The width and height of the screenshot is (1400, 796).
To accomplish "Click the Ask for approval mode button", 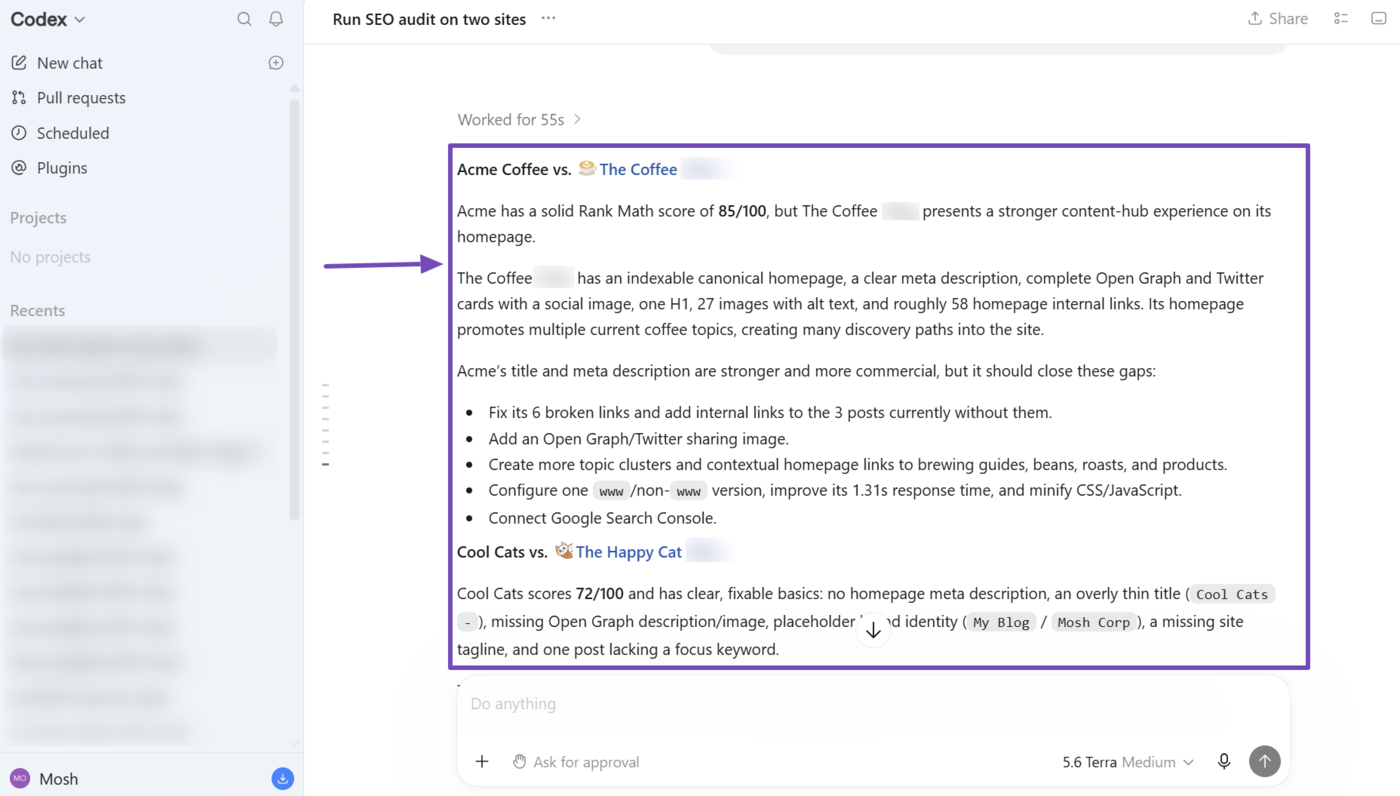I will tap(576, 762).
